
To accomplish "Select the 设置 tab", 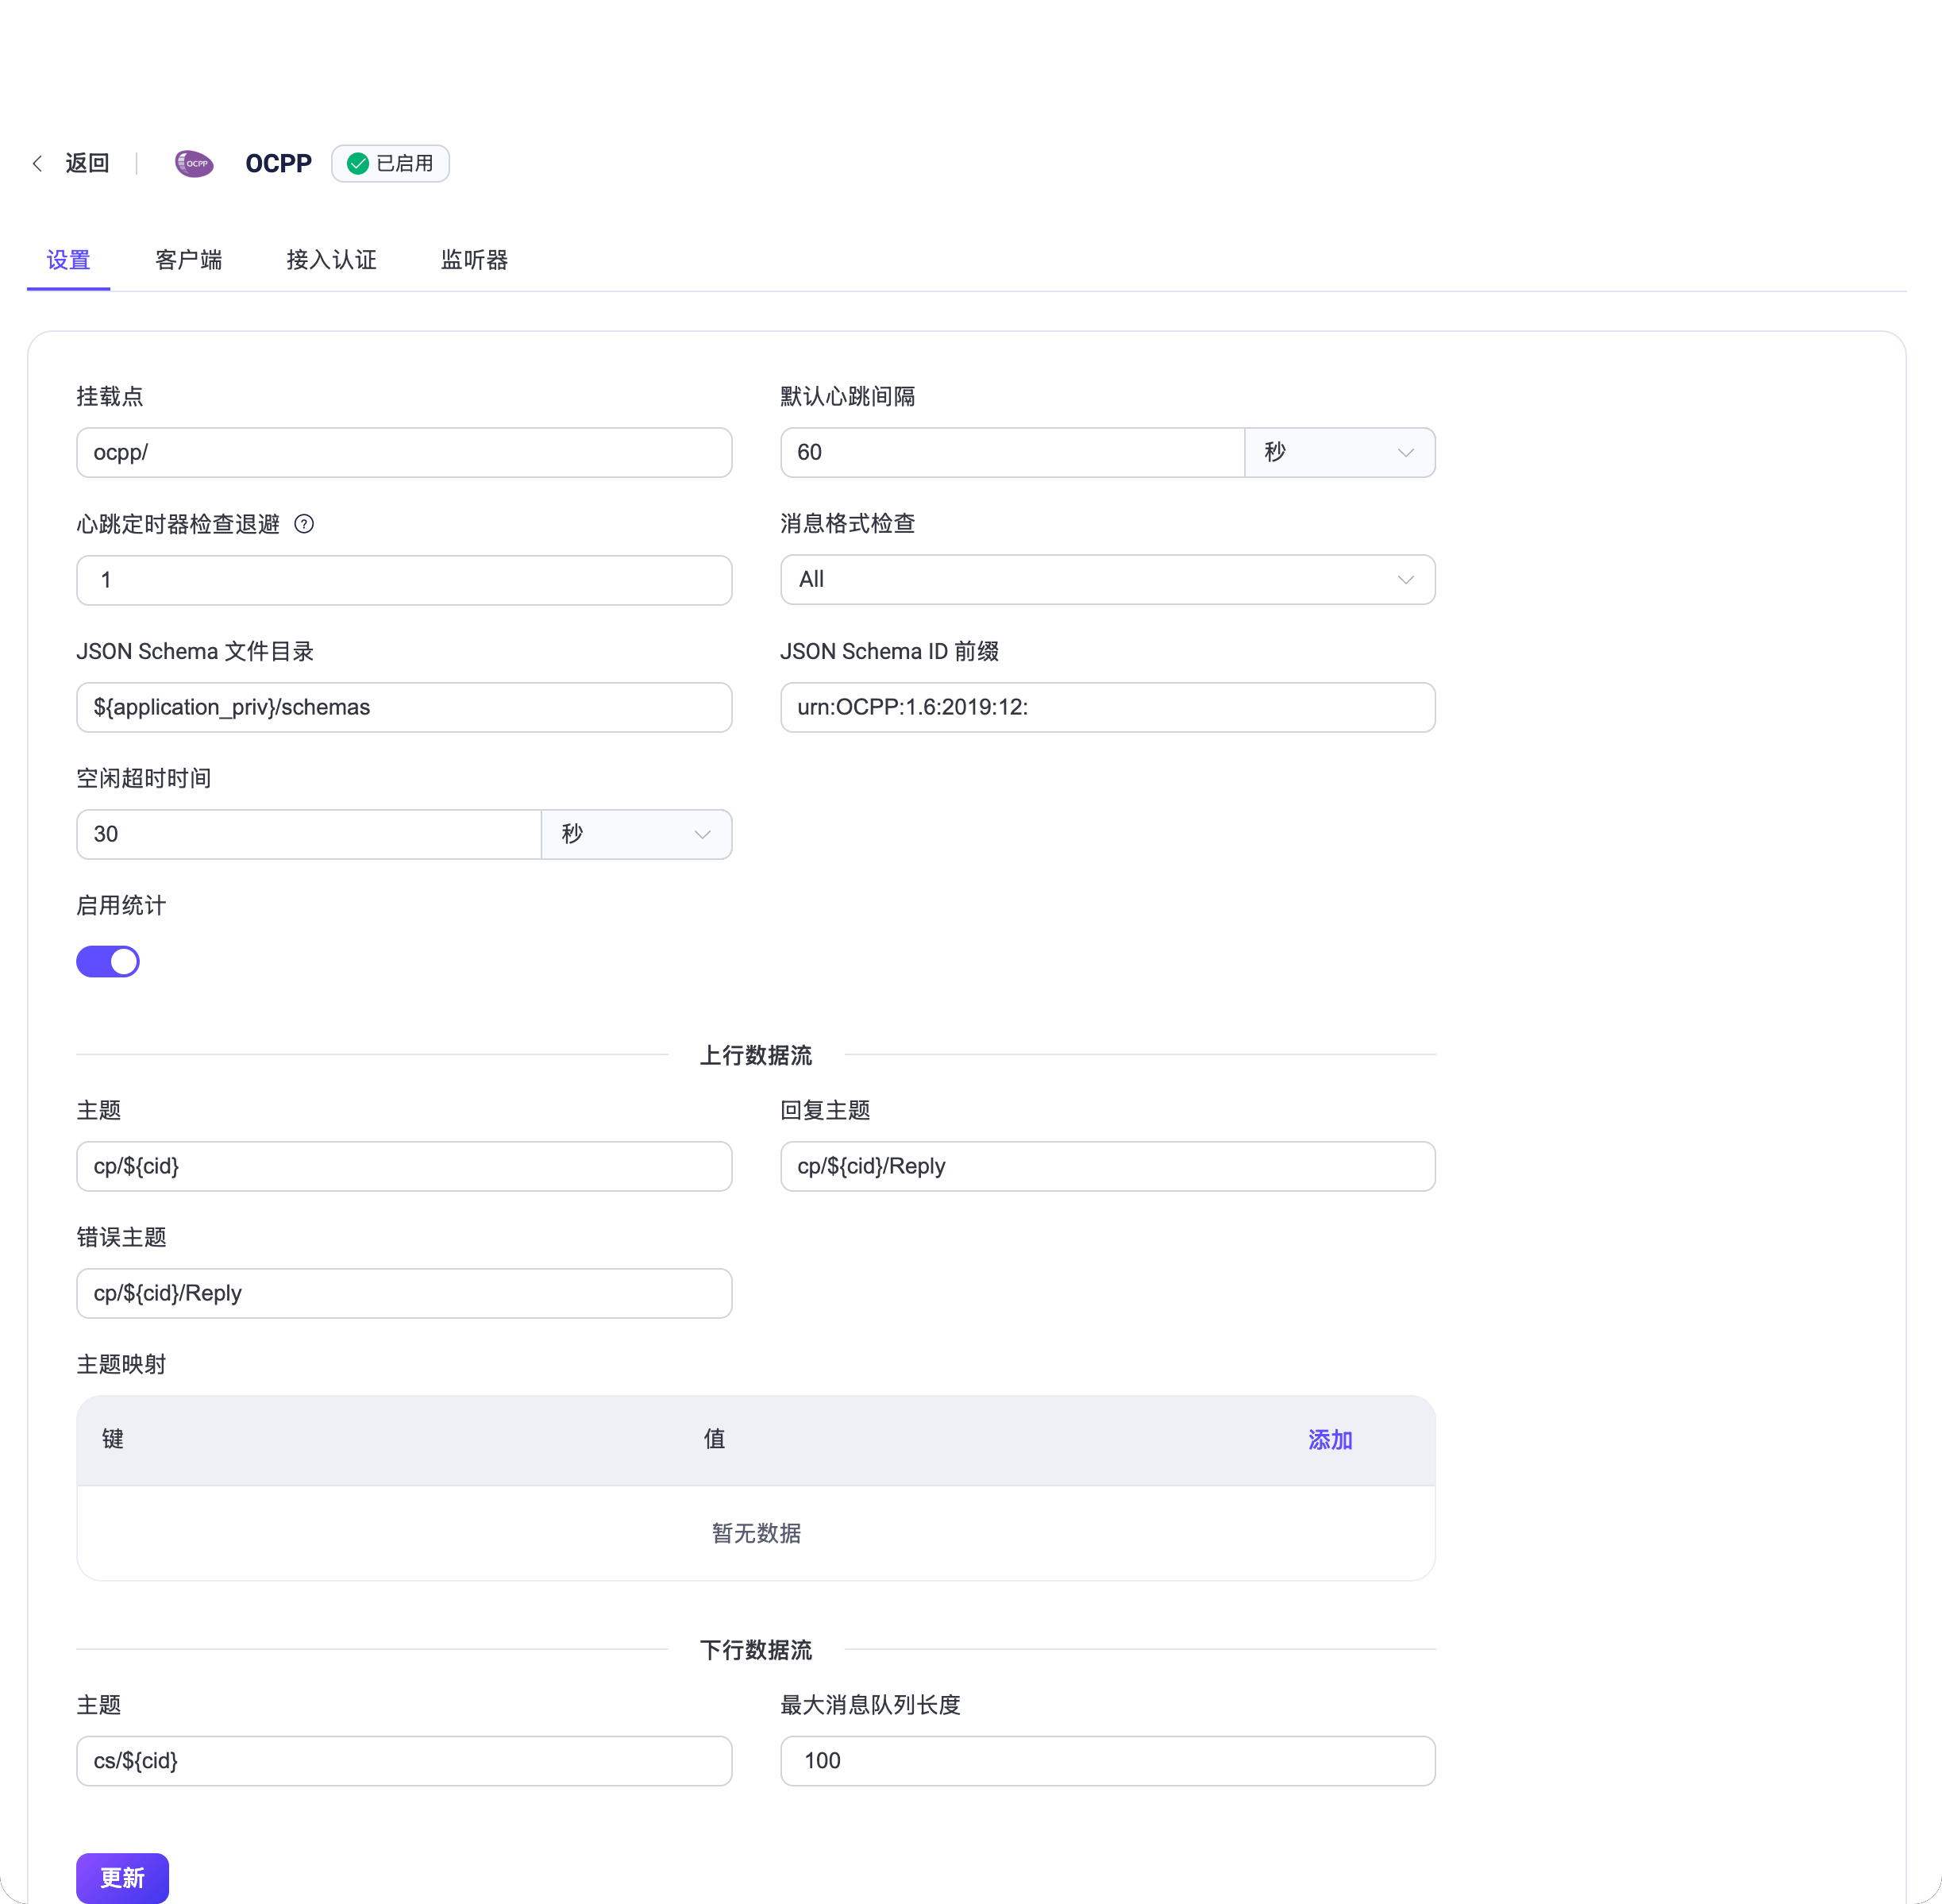I will click(x=68, y=260).
